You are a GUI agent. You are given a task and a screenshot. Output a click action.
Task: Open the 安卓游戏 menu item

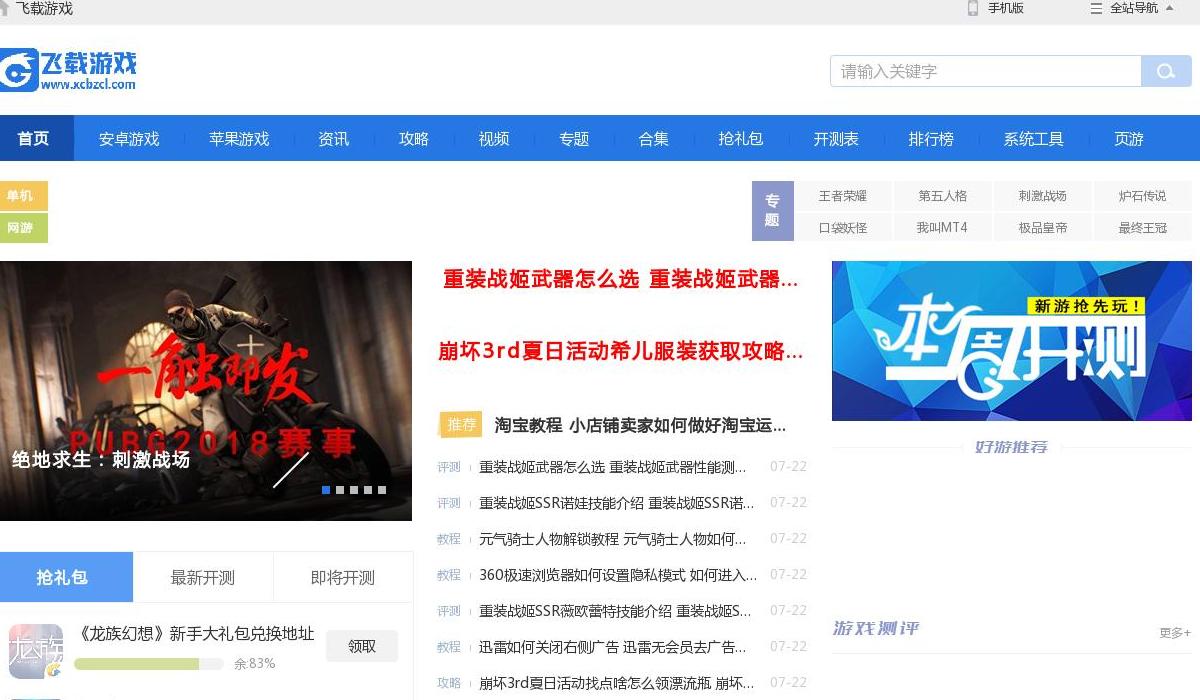(129, 139)
